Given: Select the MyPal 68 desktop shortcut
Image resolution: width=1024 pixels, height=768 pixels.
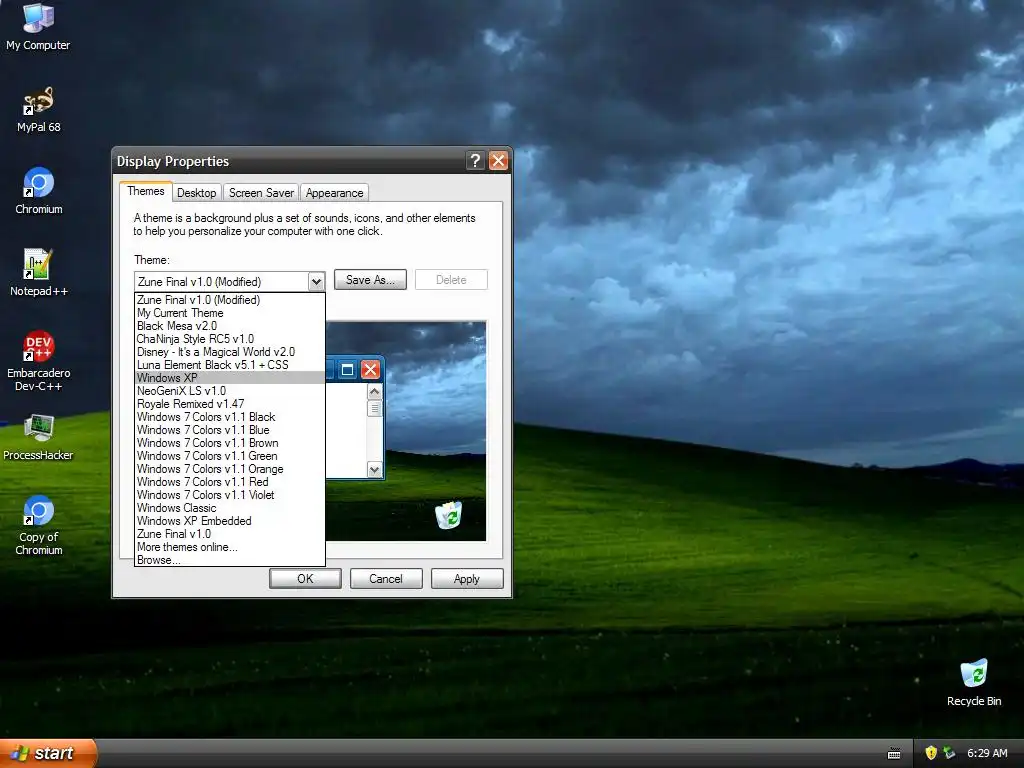Looking at the screenshot, I should tap(39, 110).
